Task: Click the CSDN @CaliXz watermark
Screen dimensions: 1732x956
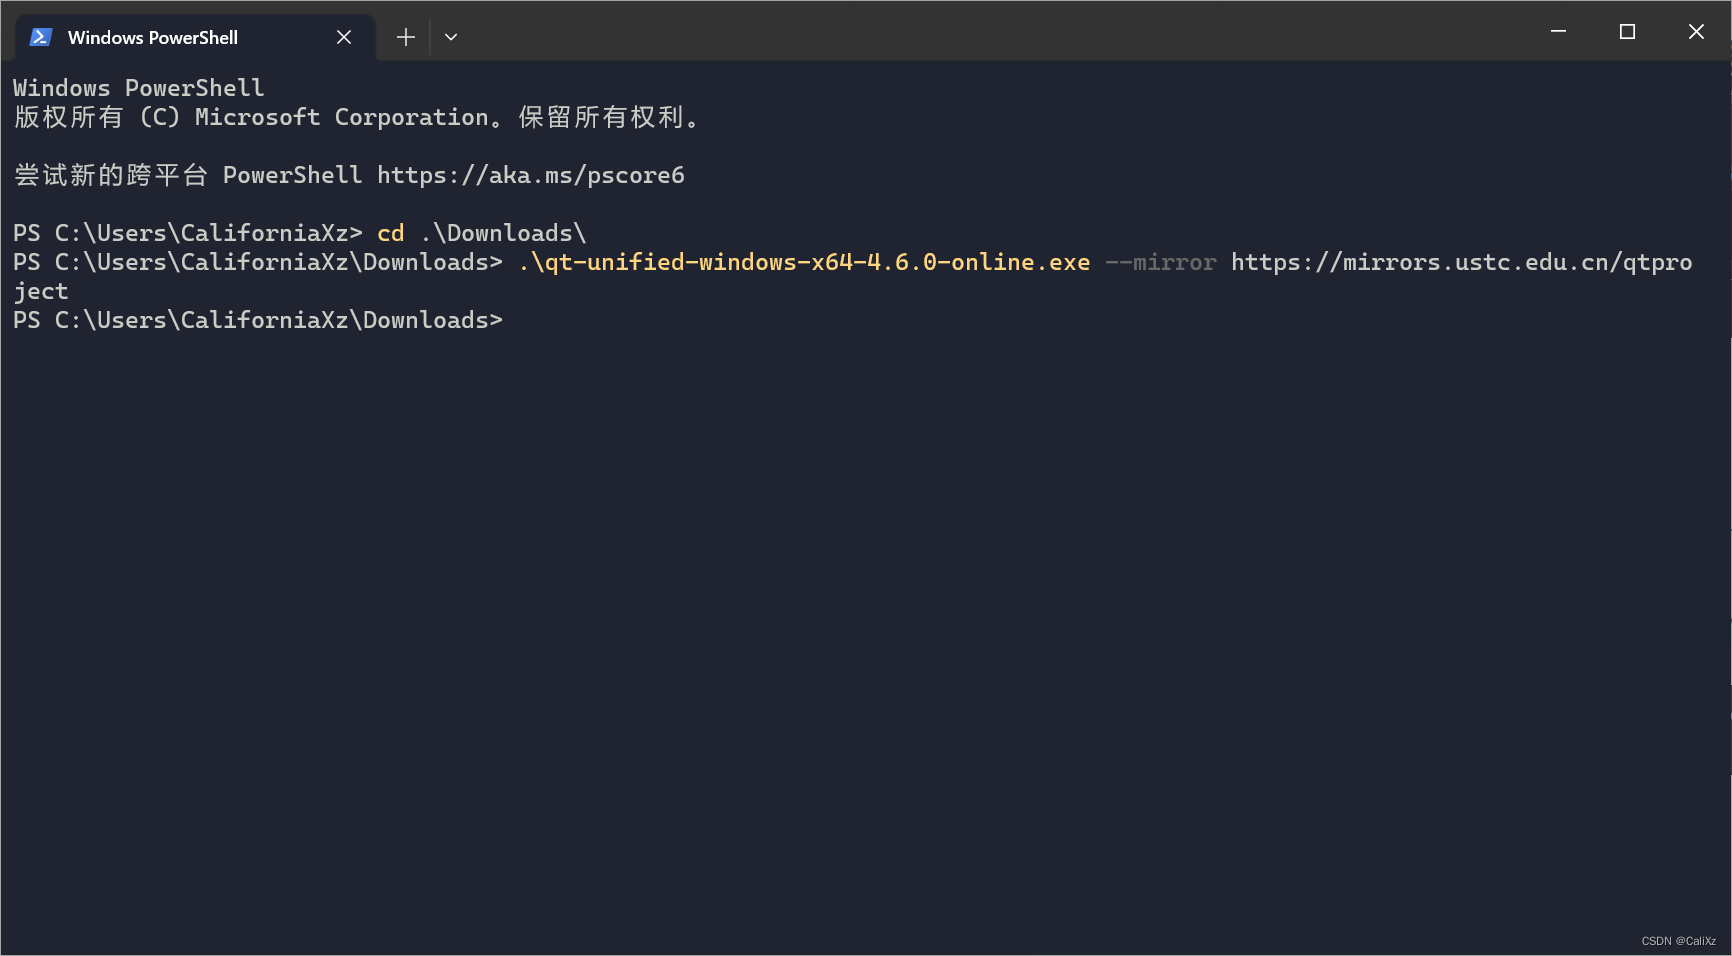Action: pos(1678,941)
